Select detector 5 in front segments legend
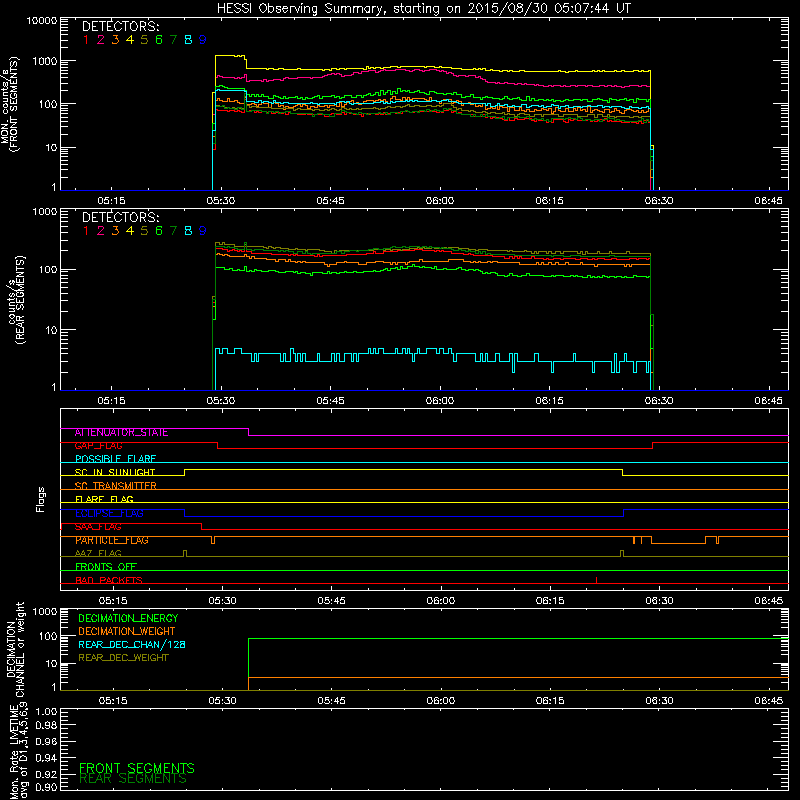Screen dimensions: 800x800 coord(144,40)
